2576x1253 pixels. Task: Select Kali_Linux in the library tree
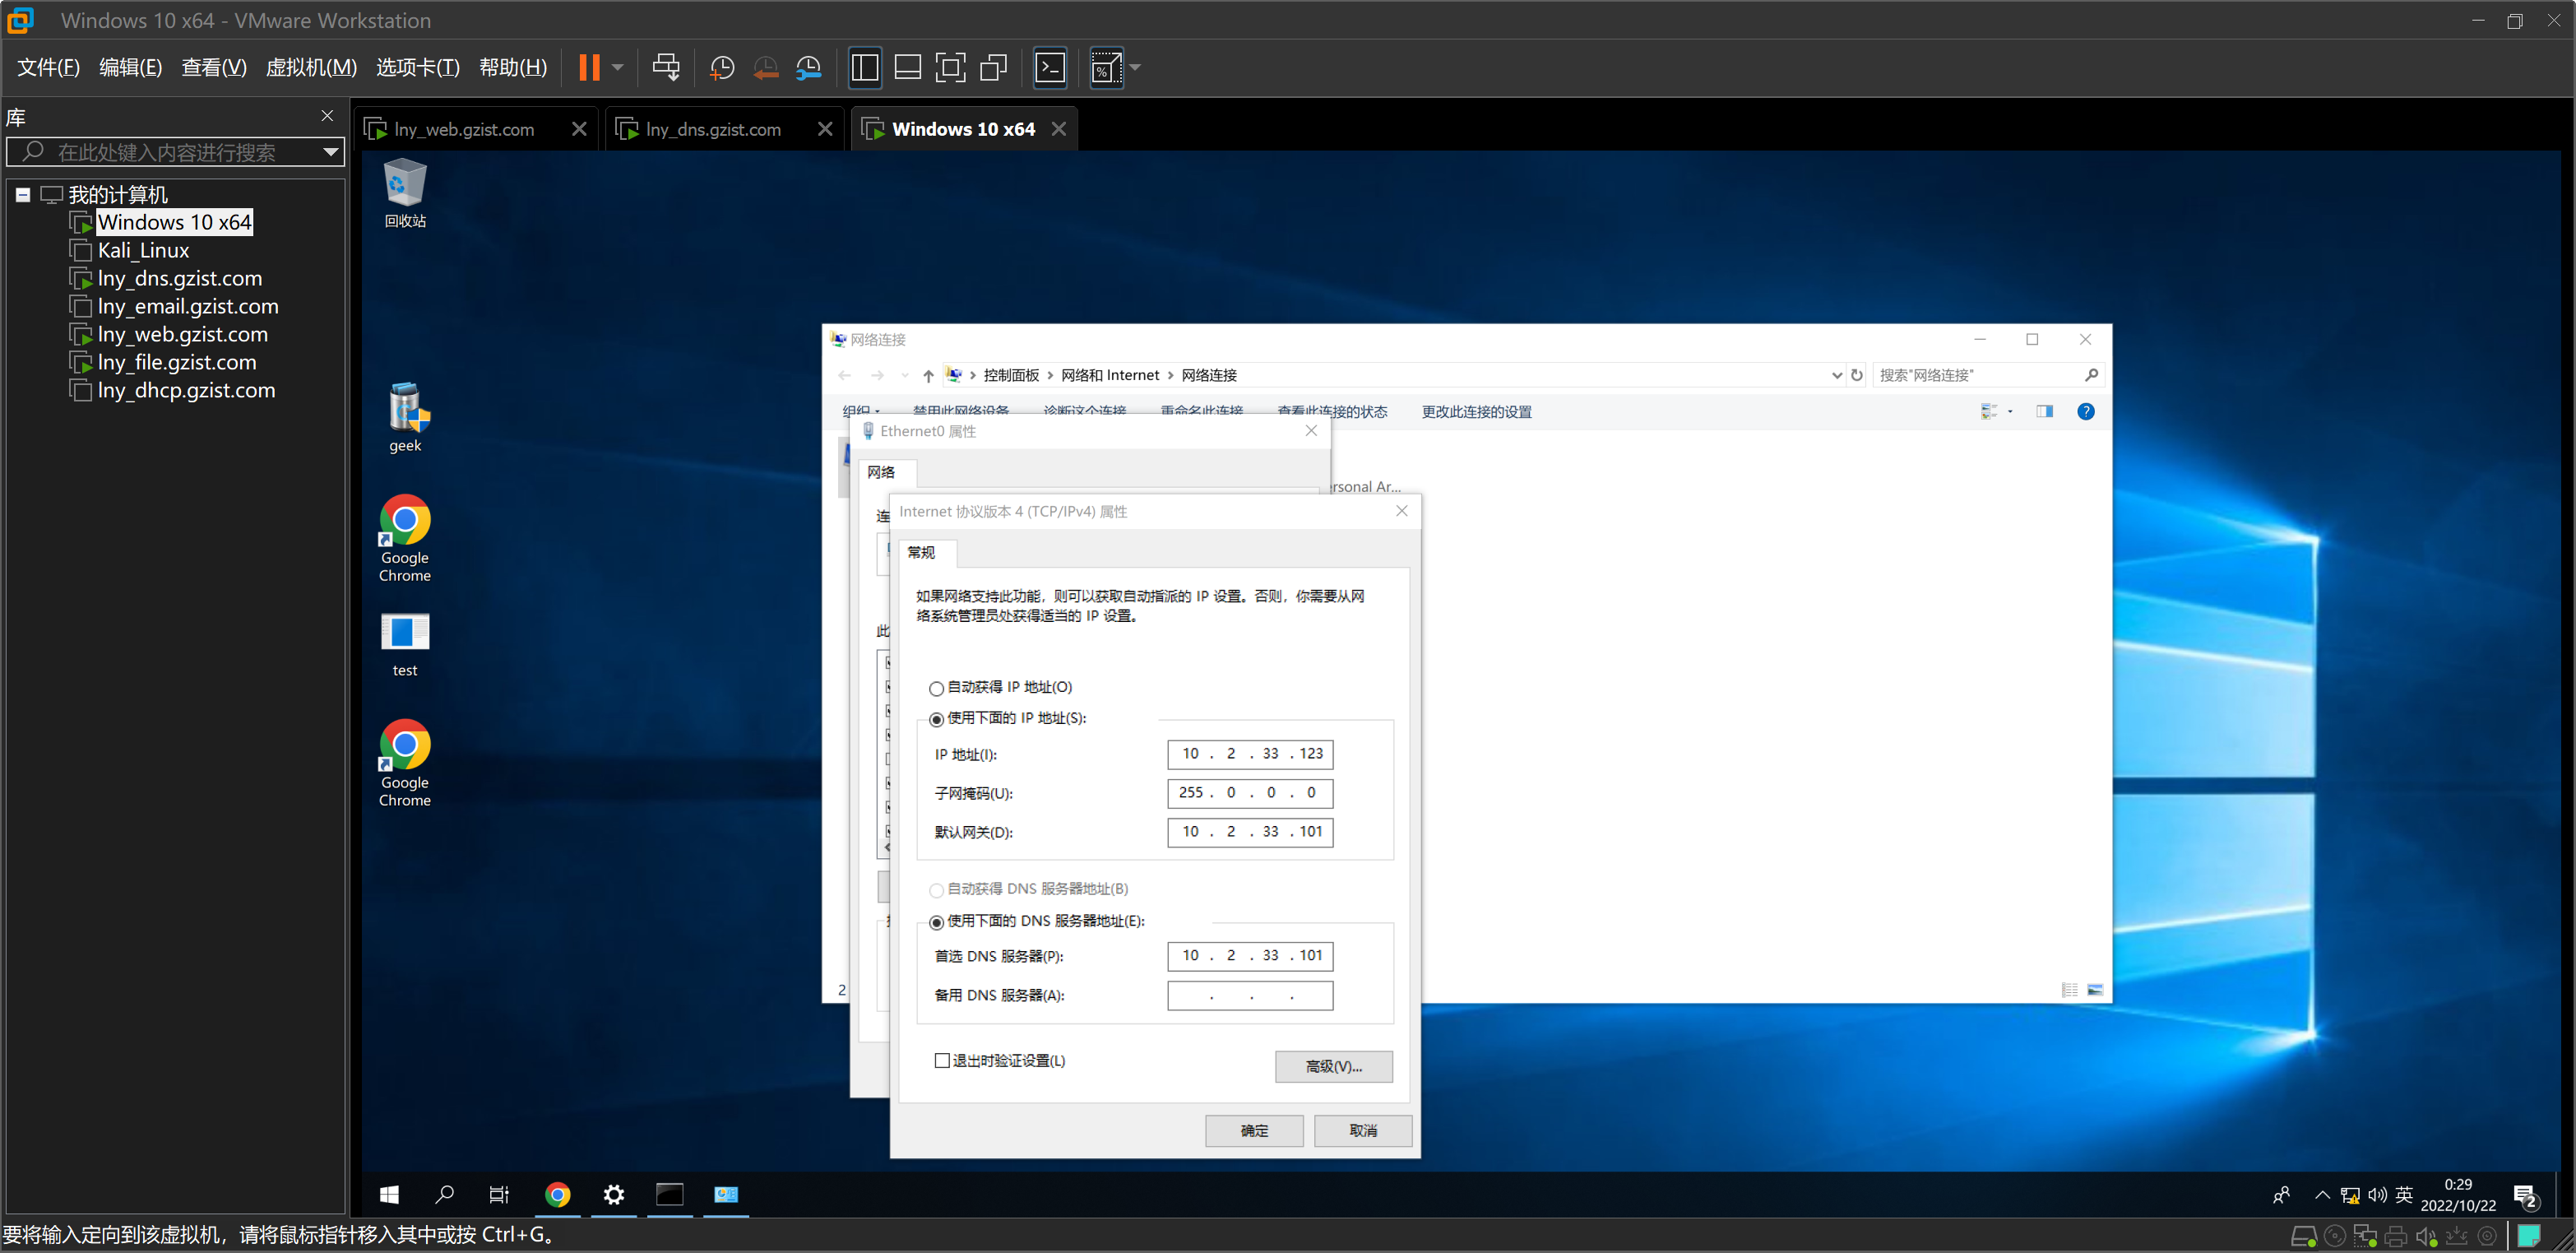[x=143, y=251]
